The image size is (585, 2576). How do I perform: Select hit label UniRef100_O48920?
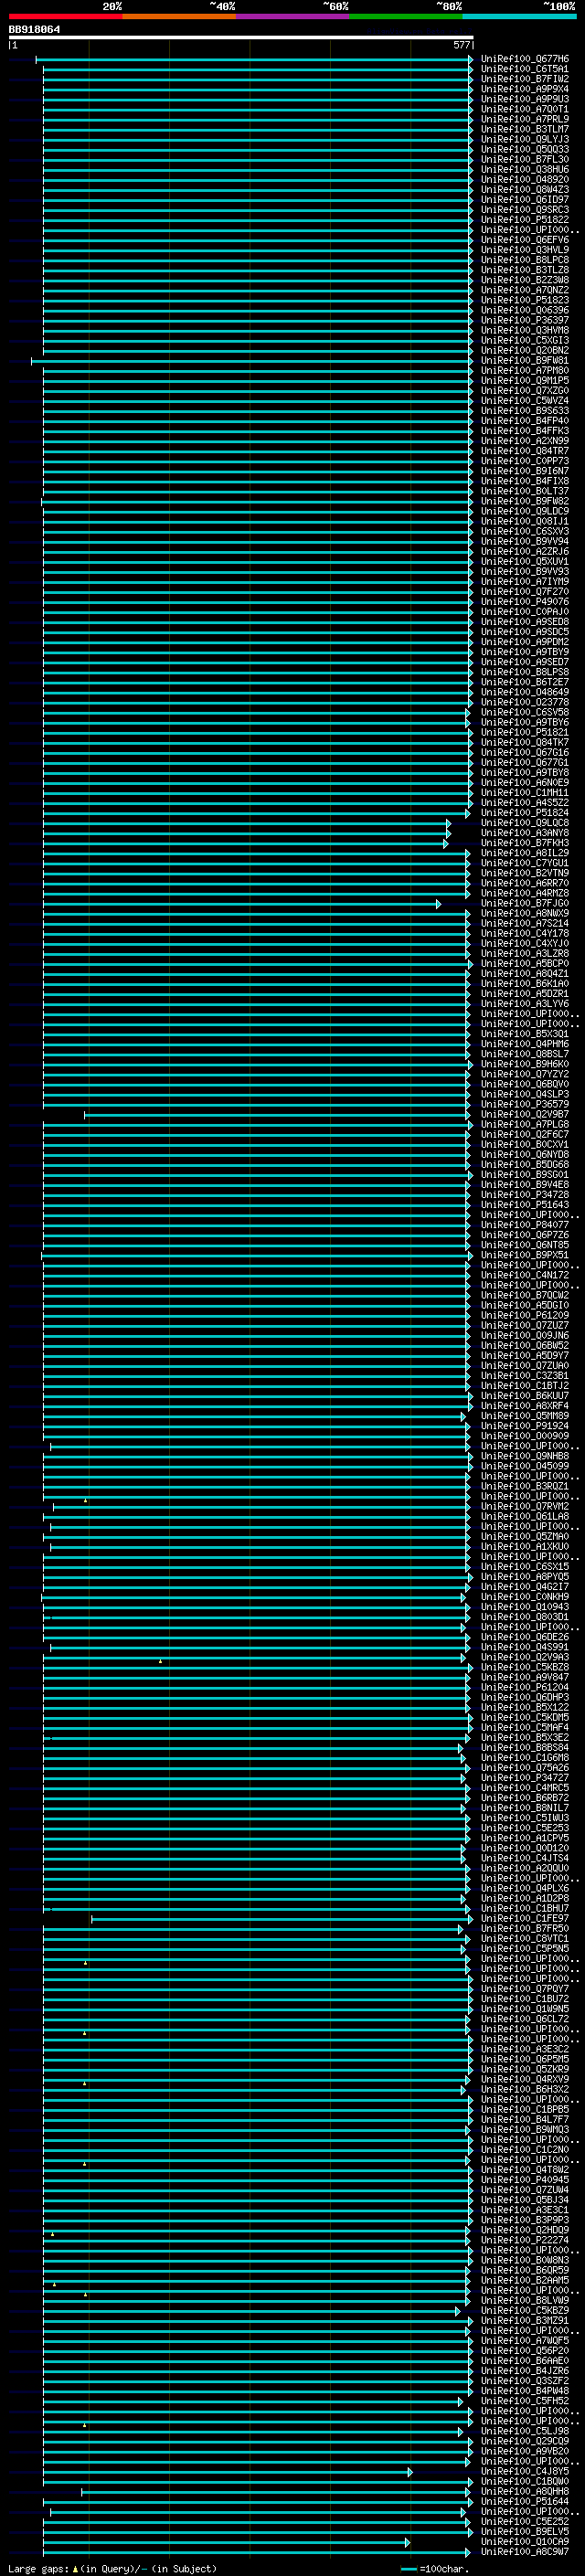(525, 180)
